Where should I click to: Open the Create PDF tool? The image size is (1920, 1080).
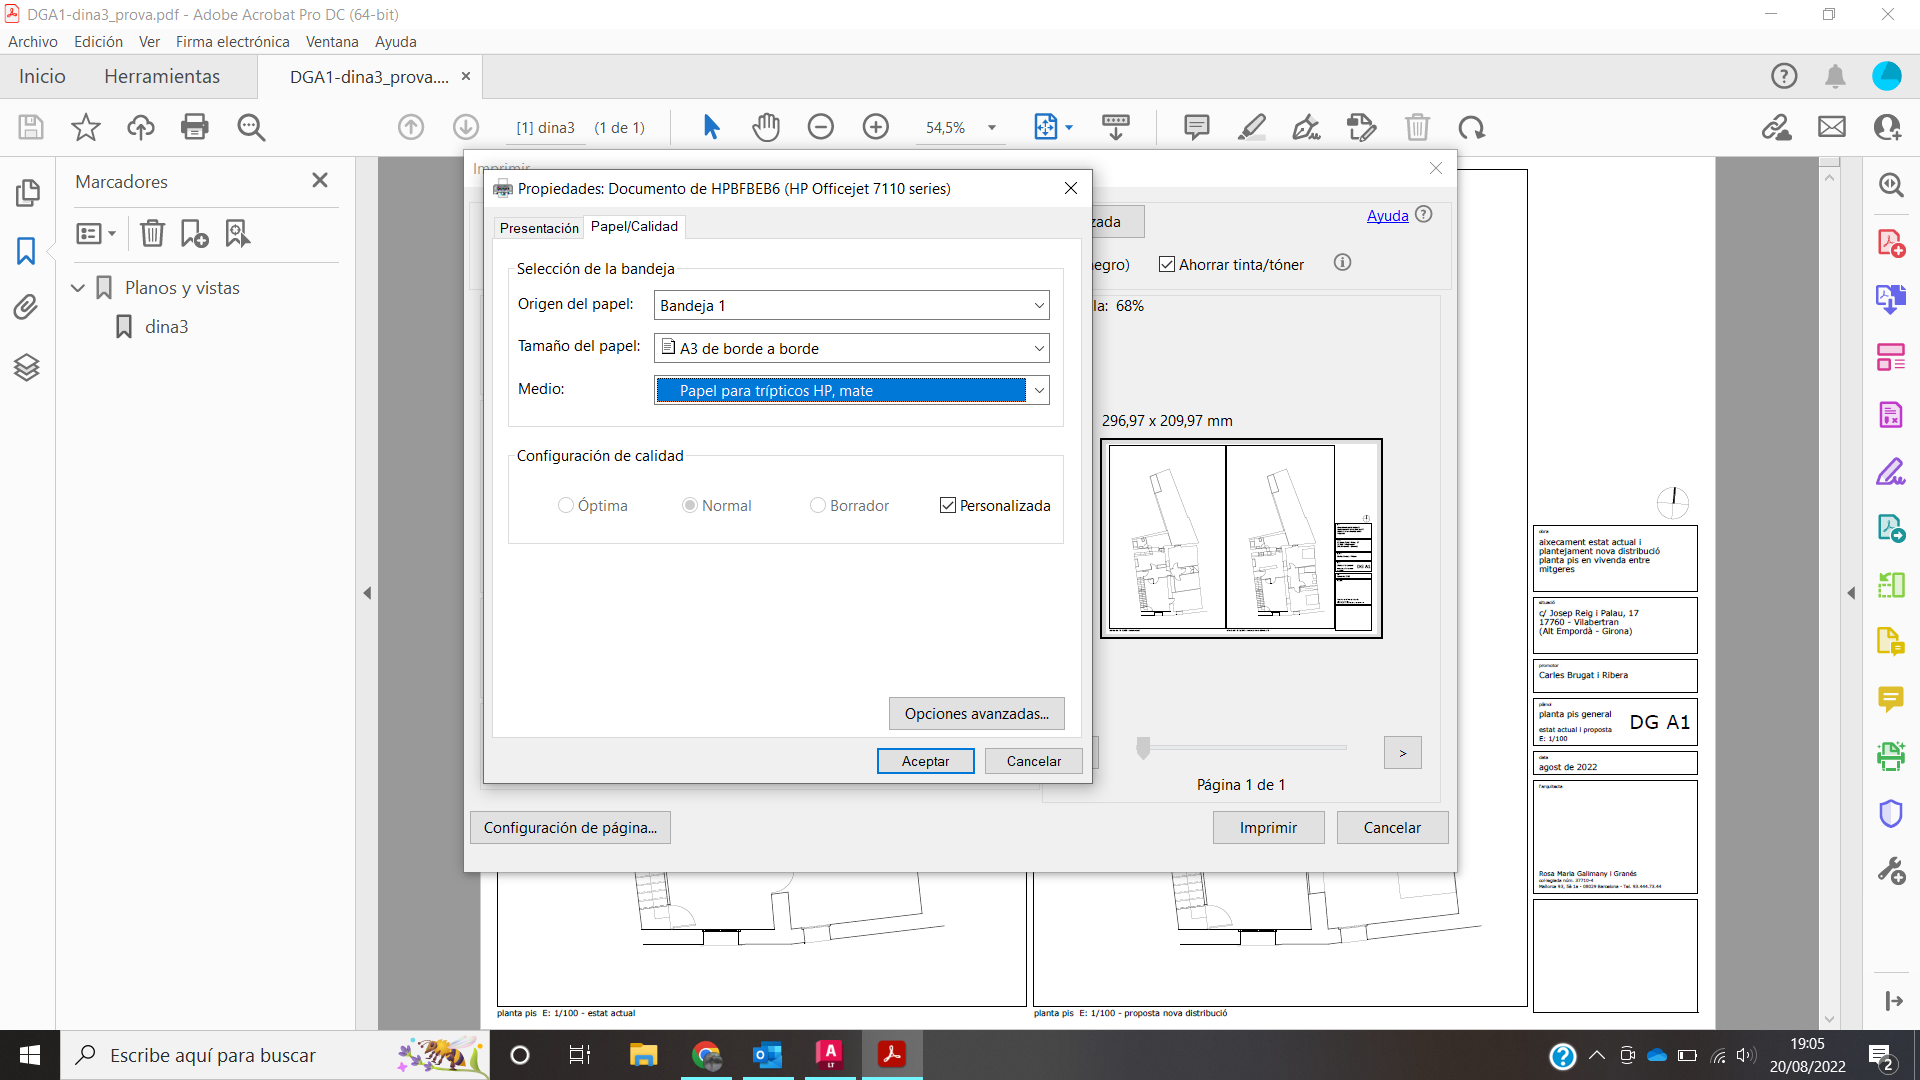coord(1890,242)
